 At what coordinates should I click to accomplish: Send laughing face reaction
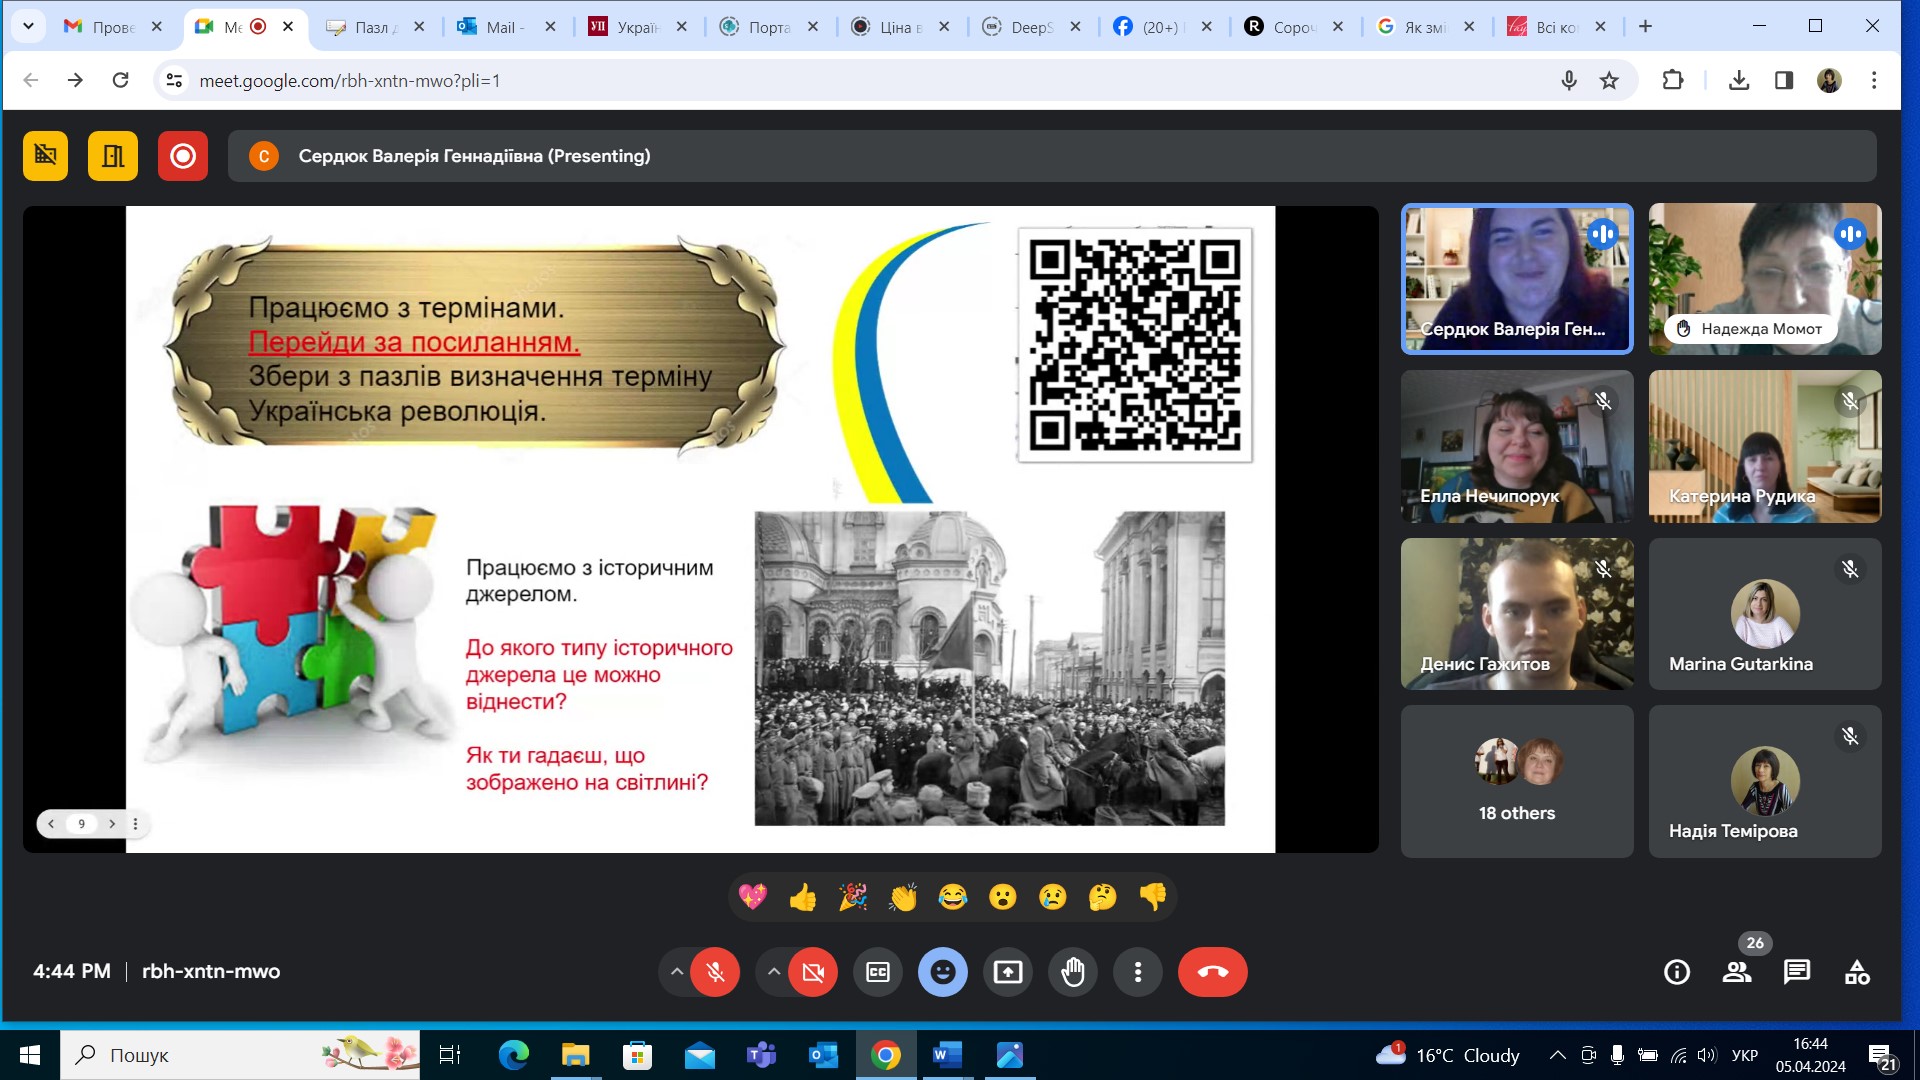[953, 897]
